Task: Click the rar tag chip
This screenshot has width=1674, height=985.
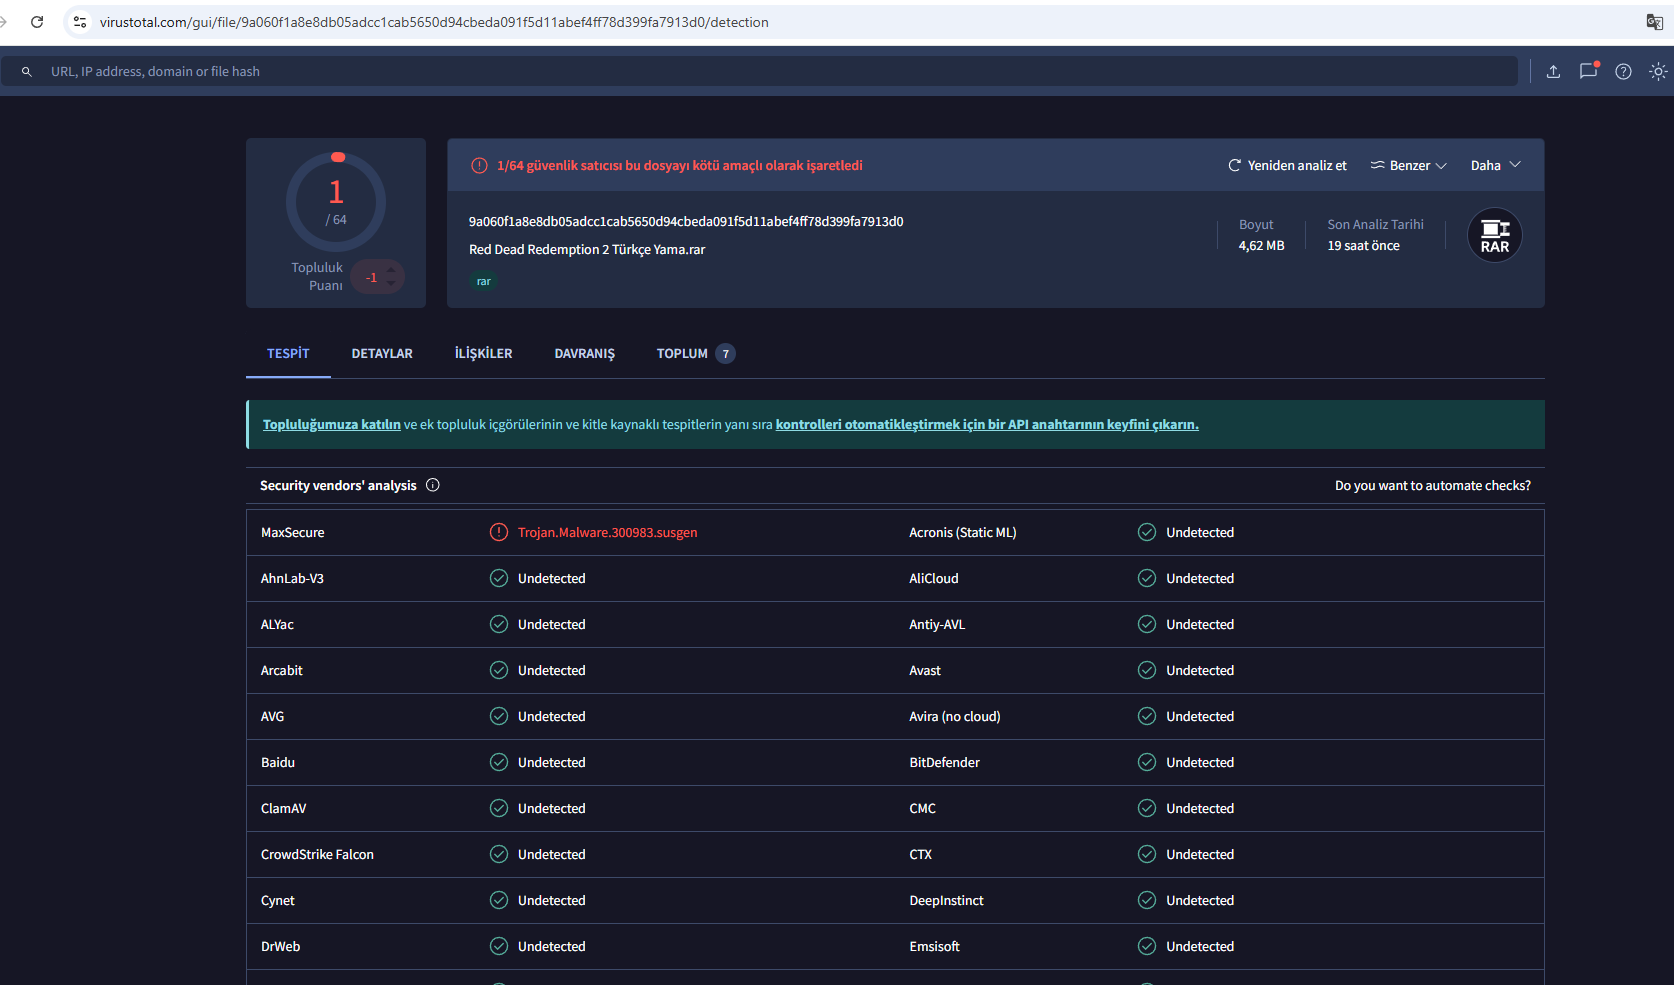Action: tap(484, 281)
